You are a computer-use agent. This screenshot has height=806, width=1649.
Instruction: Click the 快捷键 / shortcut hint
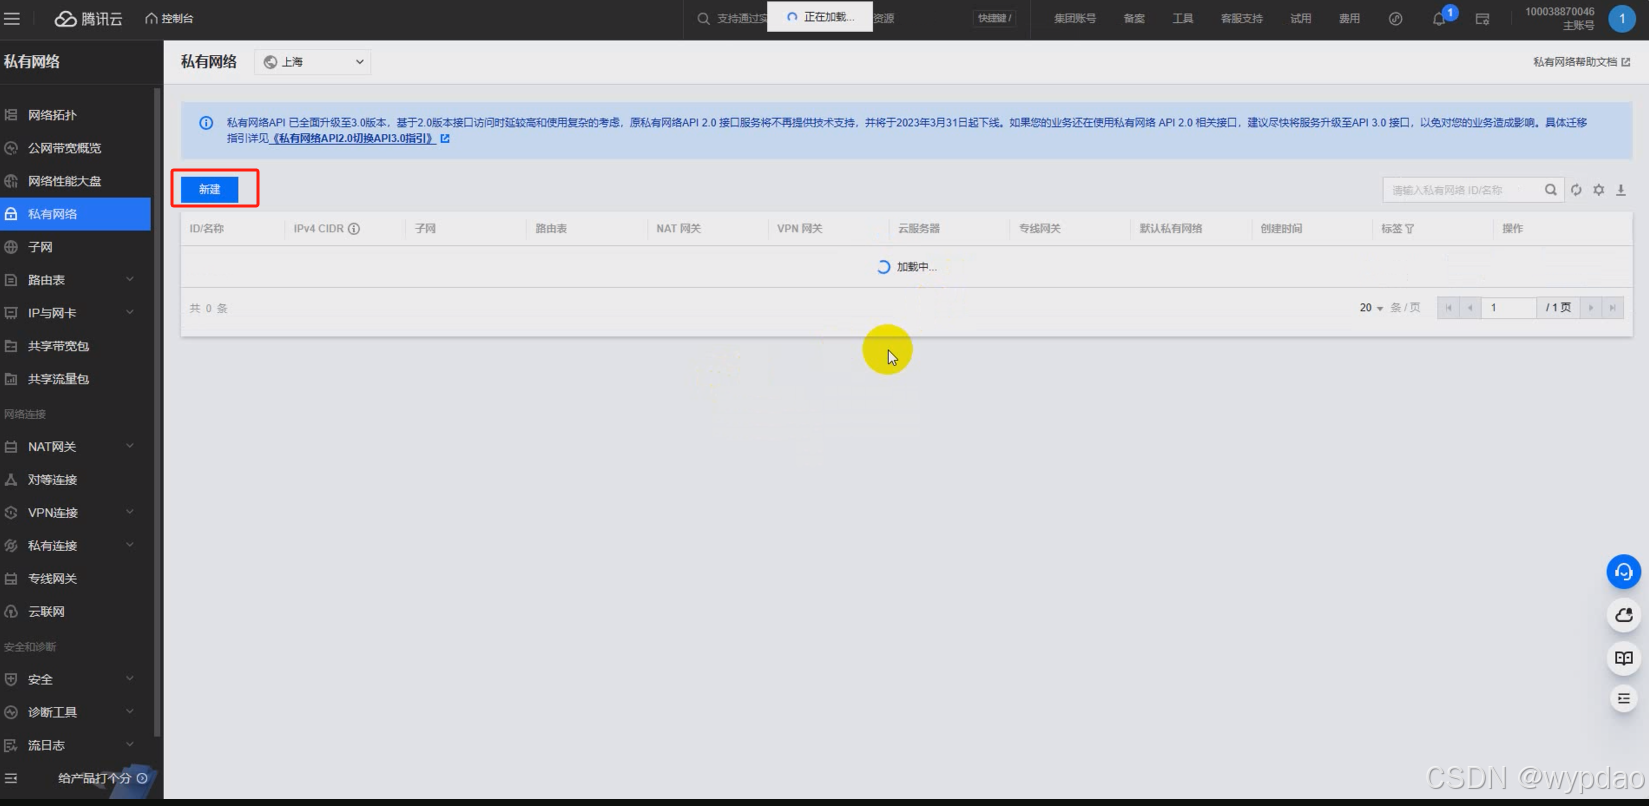(995, 18)
